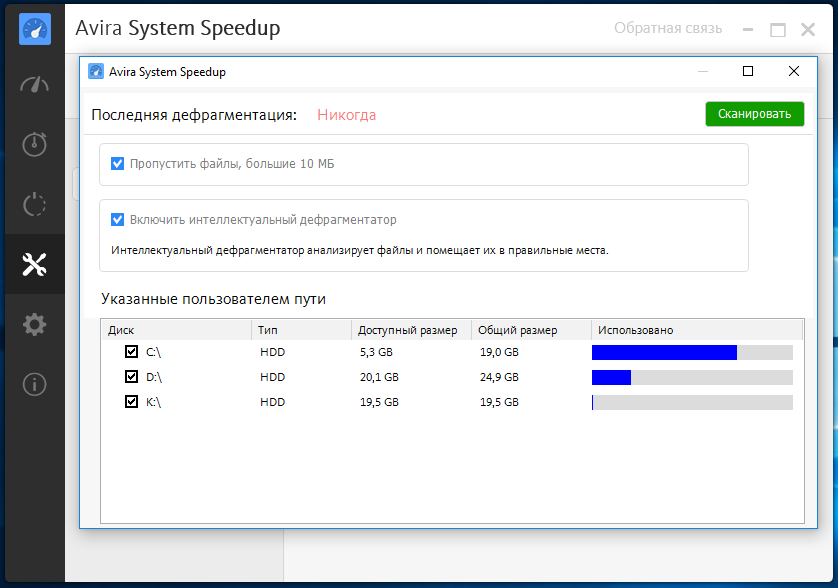The width and height of the screenshot is (838, 588).
Task: Open the stopwatch startup optimizer icon
Action: tap(35, 144)
